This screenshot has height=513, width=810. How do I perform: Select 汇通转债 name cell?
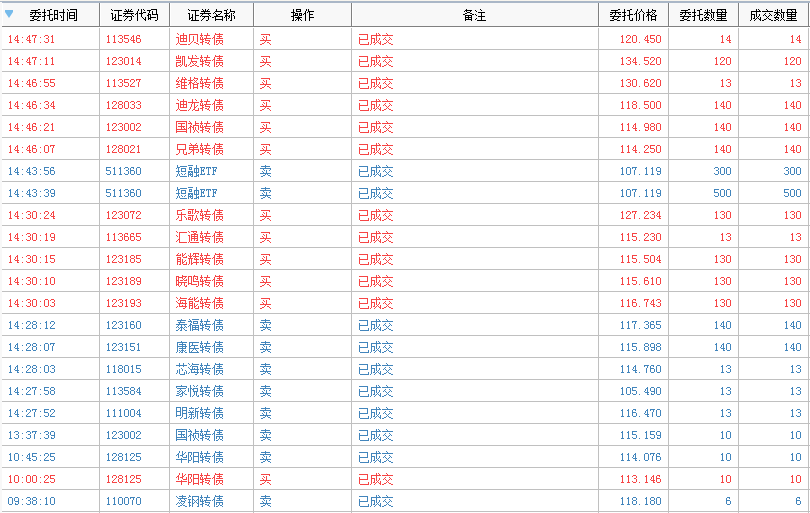pyautogui.click(x=199, y=237)
